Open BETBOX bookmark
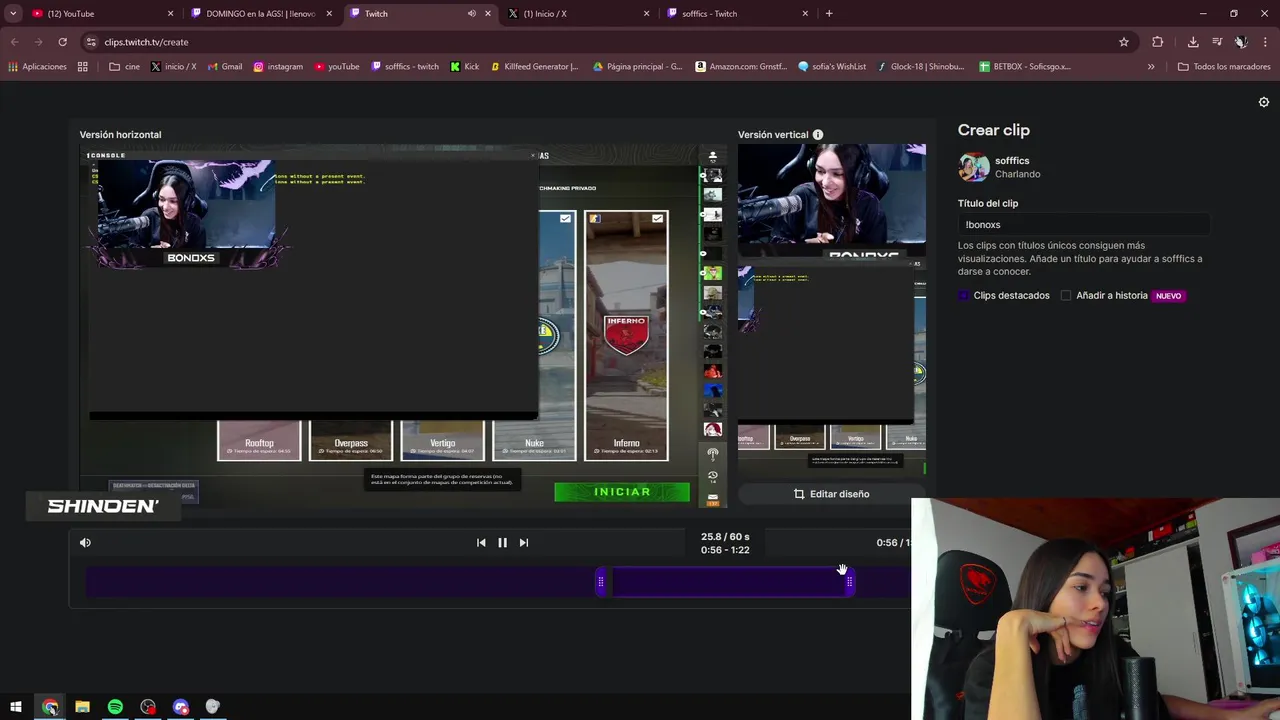The image size is (1280, 720). 1024,67
